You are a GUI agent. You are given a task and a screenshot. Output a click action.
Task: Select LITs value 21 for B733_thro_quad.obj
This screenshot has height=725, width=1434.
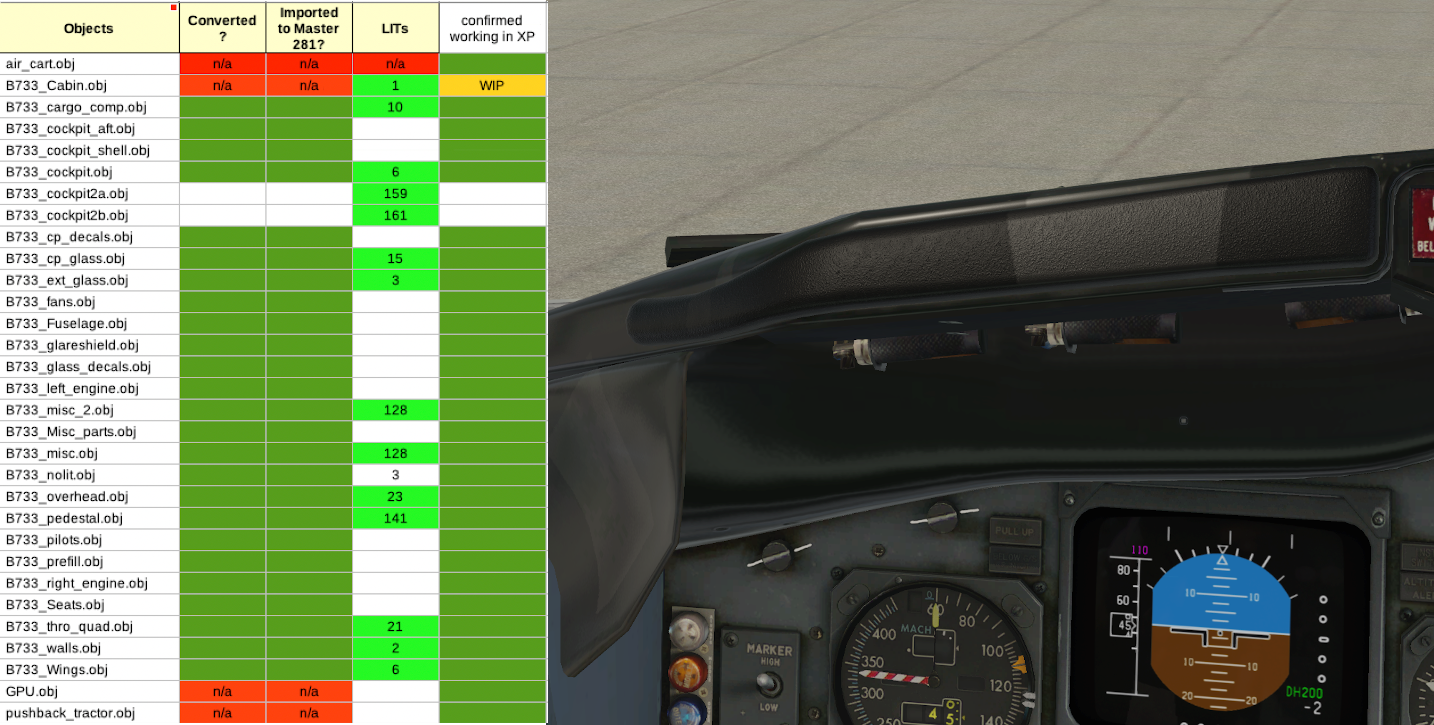tap(395, 626)
